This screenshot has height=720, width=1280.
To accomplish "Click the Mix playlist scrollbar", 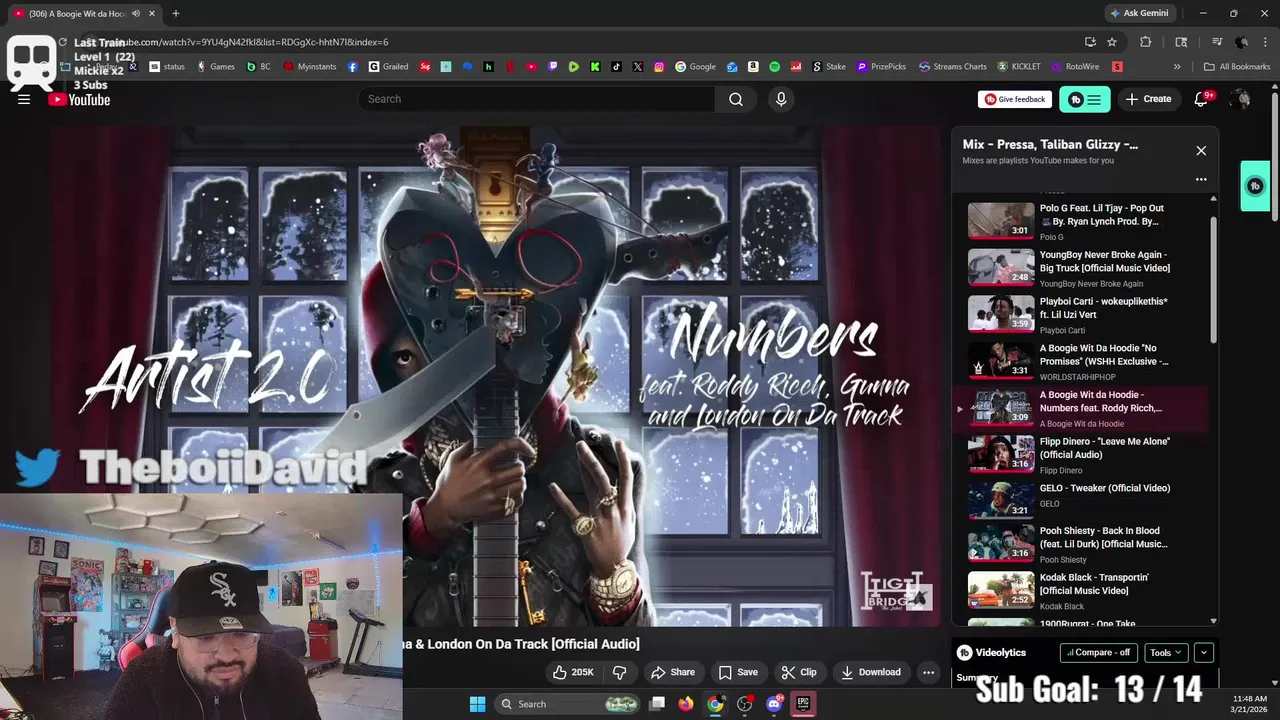I will tap(1214, 278).
